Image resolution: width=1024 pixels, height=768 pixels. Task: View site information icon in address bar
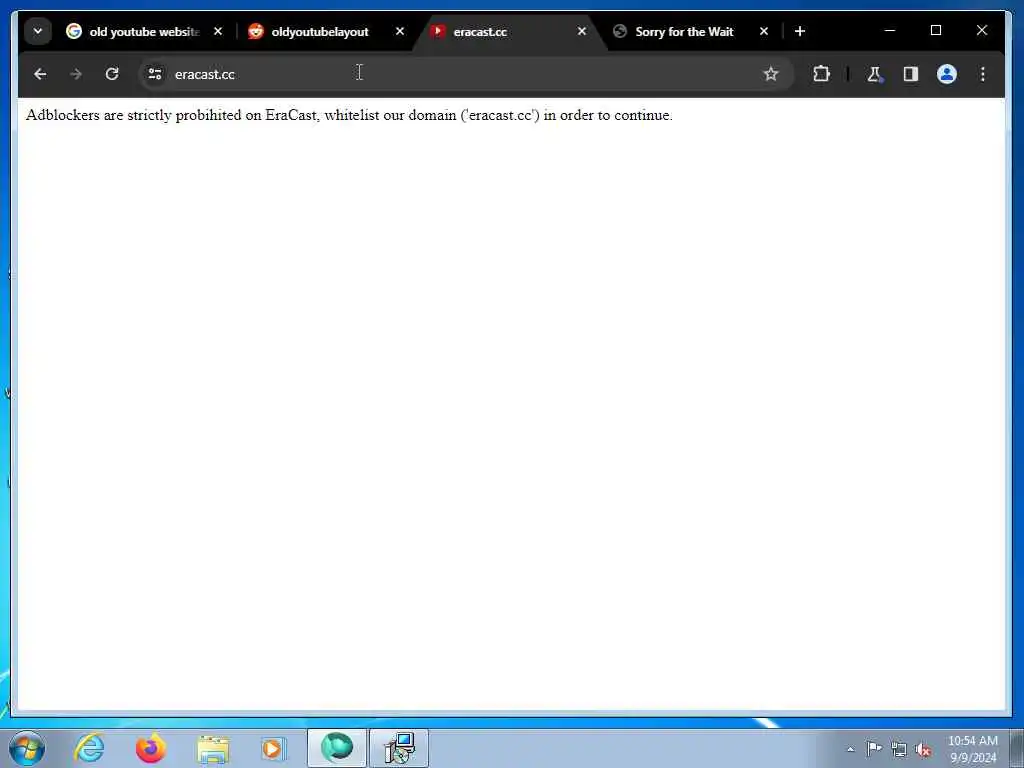pyautogui.click(x=155, y=74)
